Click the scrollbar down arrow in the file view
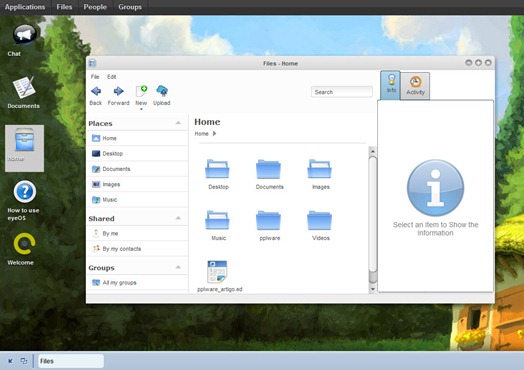524x370 pixels. point(373,289)
